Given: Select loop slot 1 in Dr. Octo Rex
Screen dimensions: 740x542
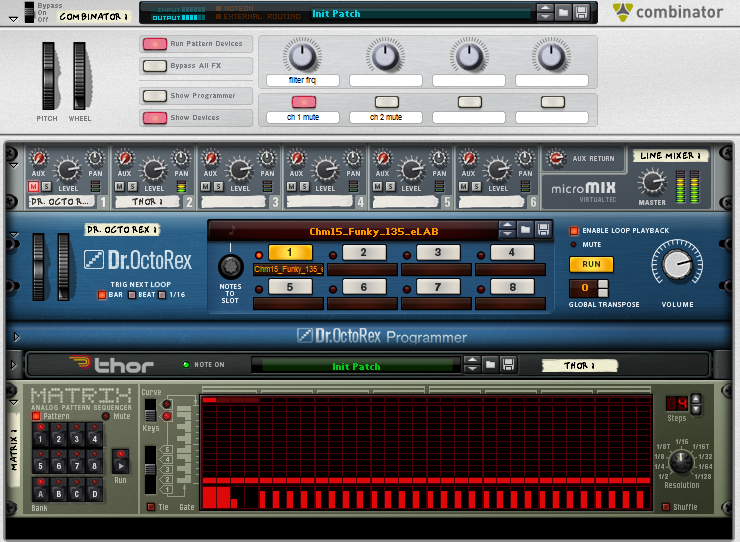Looking at the screenshot, I should (290, 253).
